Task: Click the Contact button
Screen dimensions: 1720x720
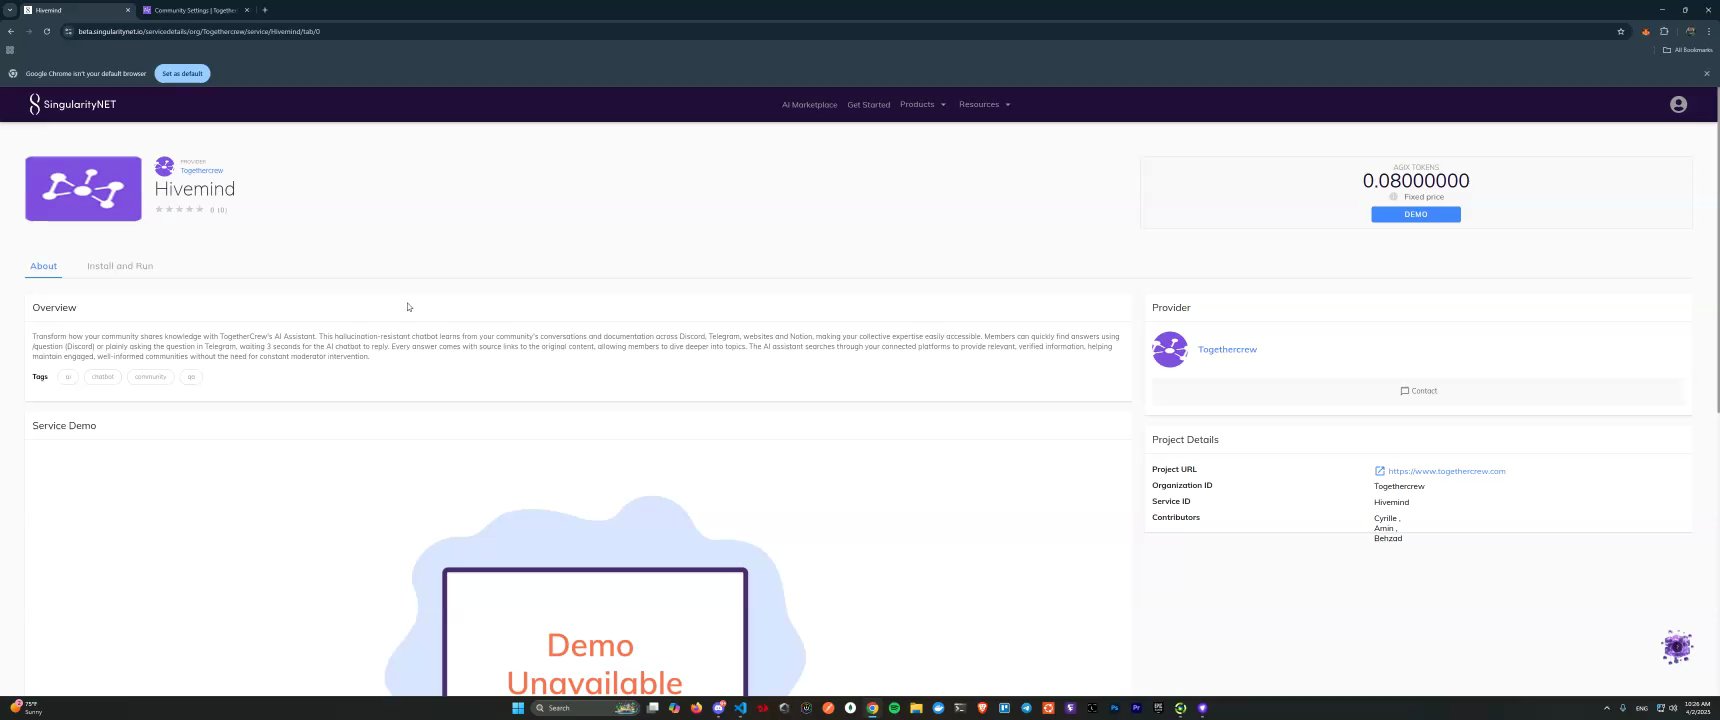Action: click(1418, 391)
